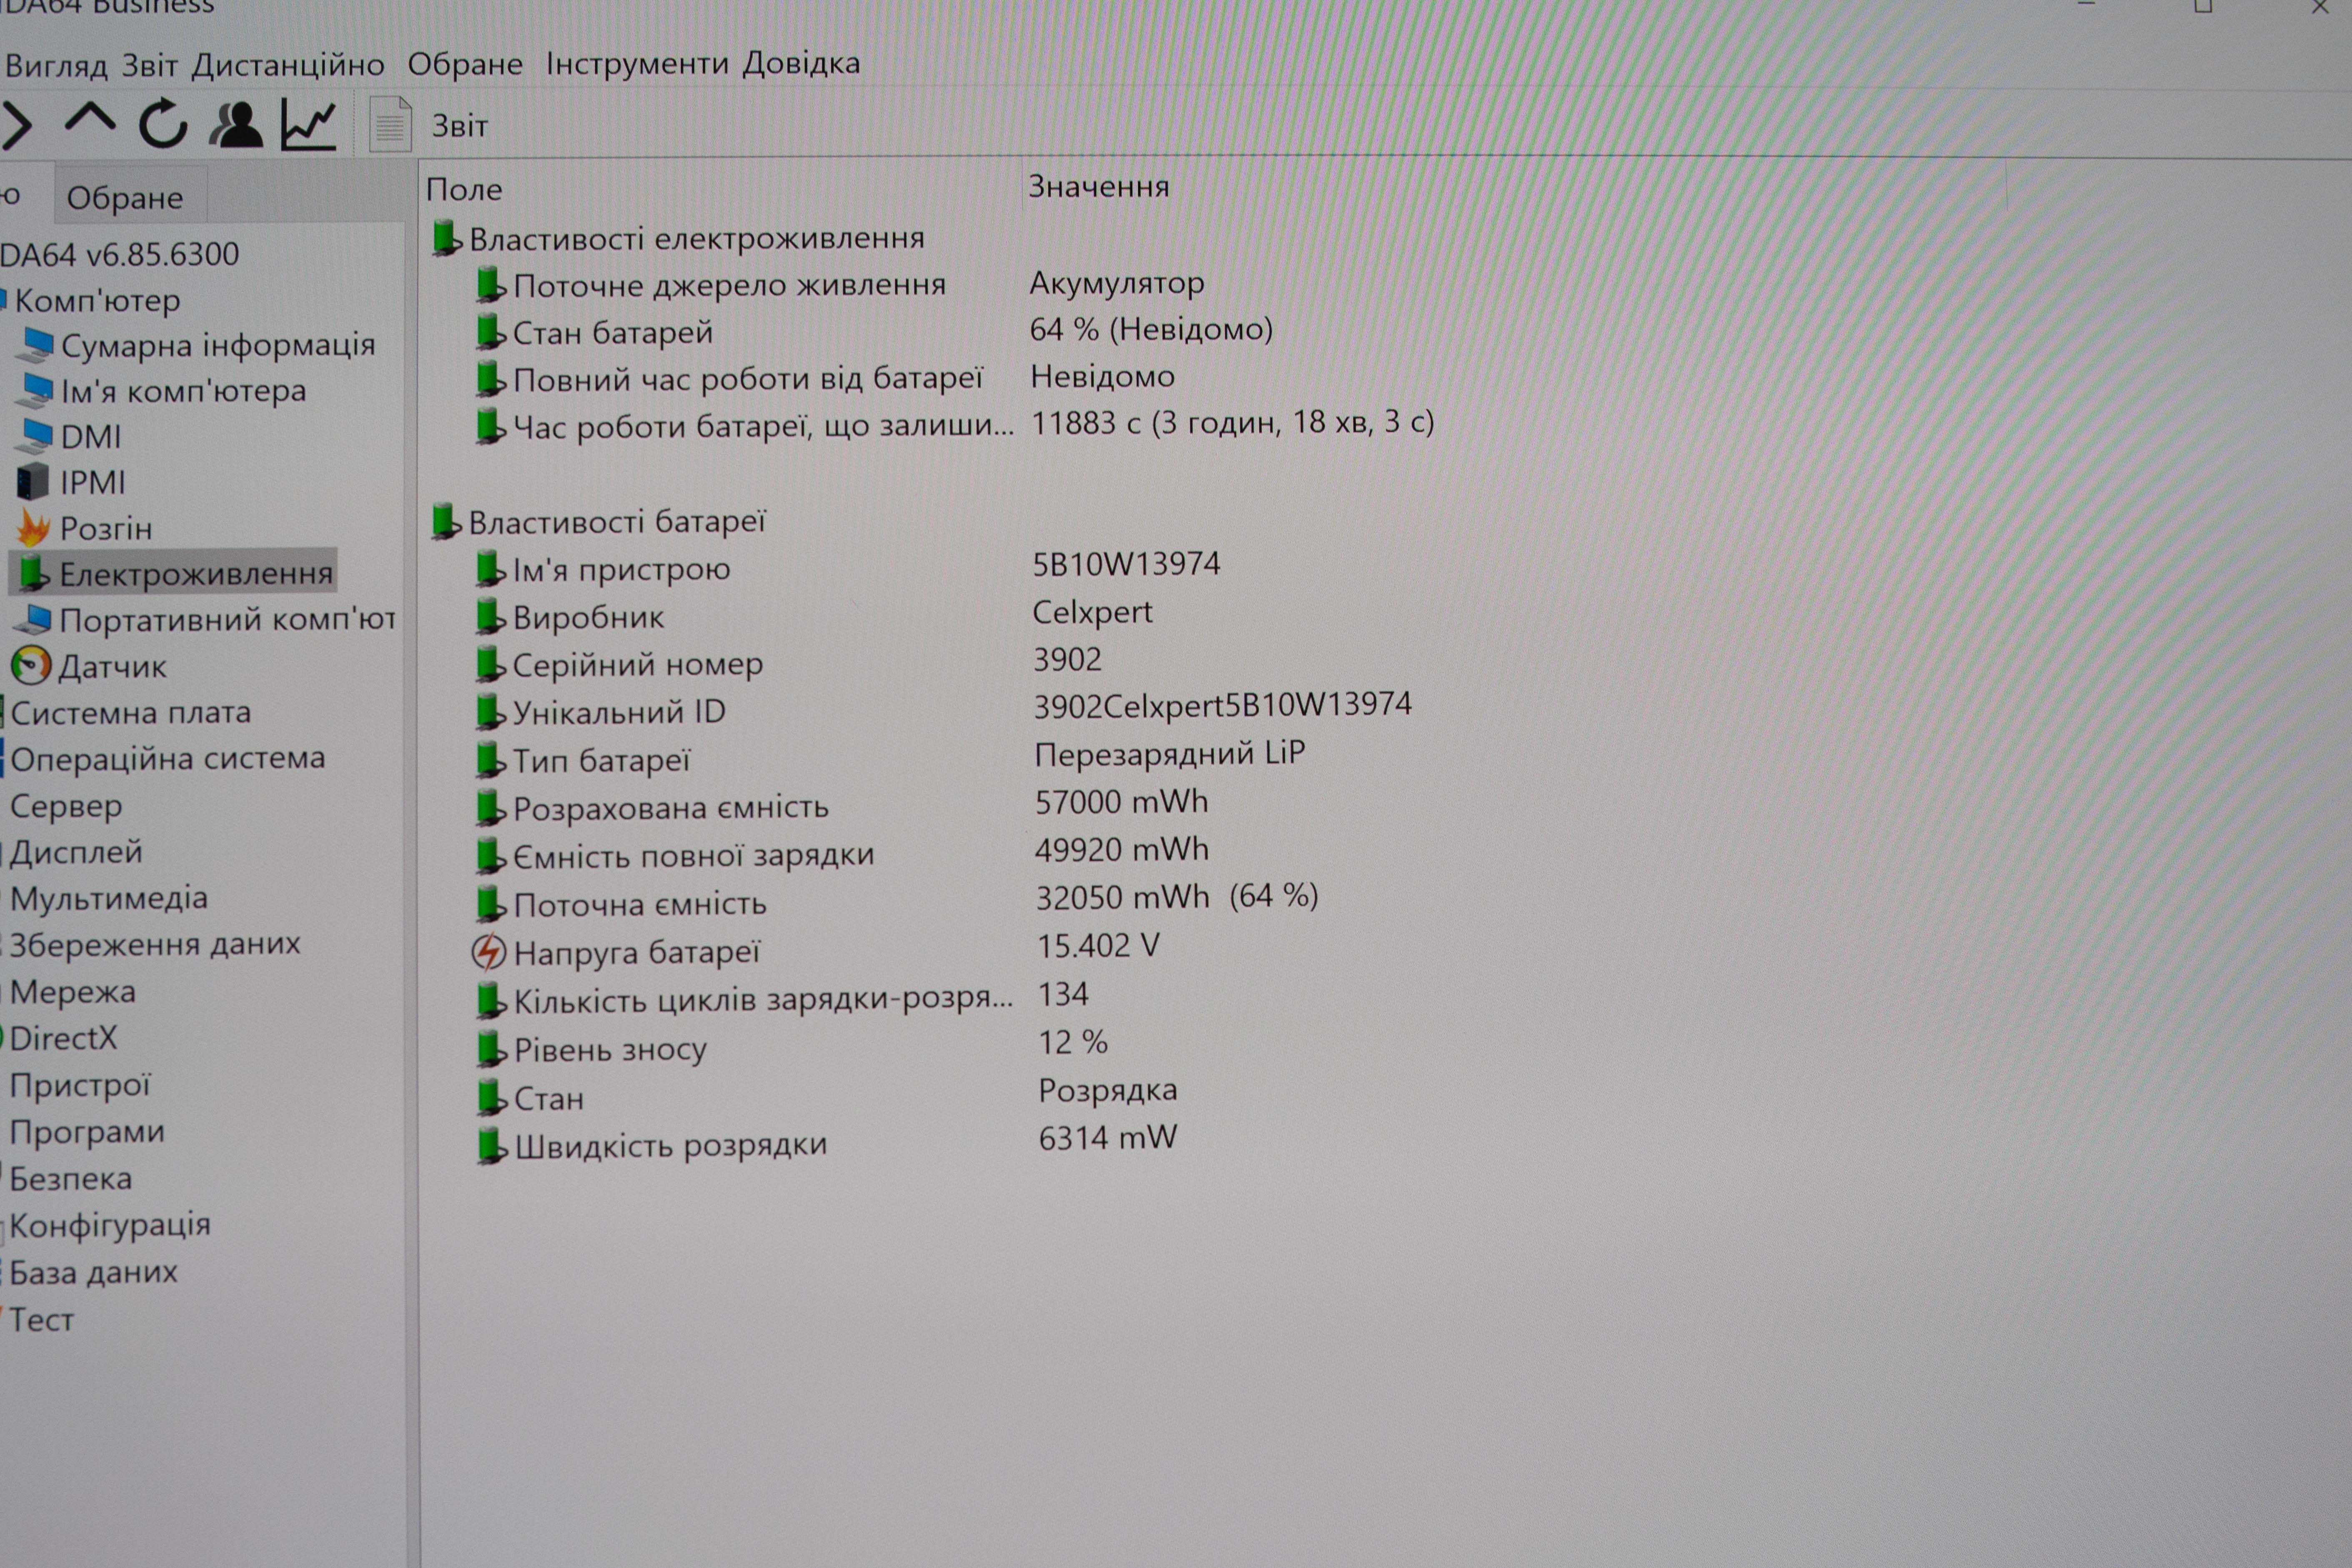This screenshot has height=1568, width=2352.
Task: Click battery icon beside Властивості батареї
Action: 446,521
